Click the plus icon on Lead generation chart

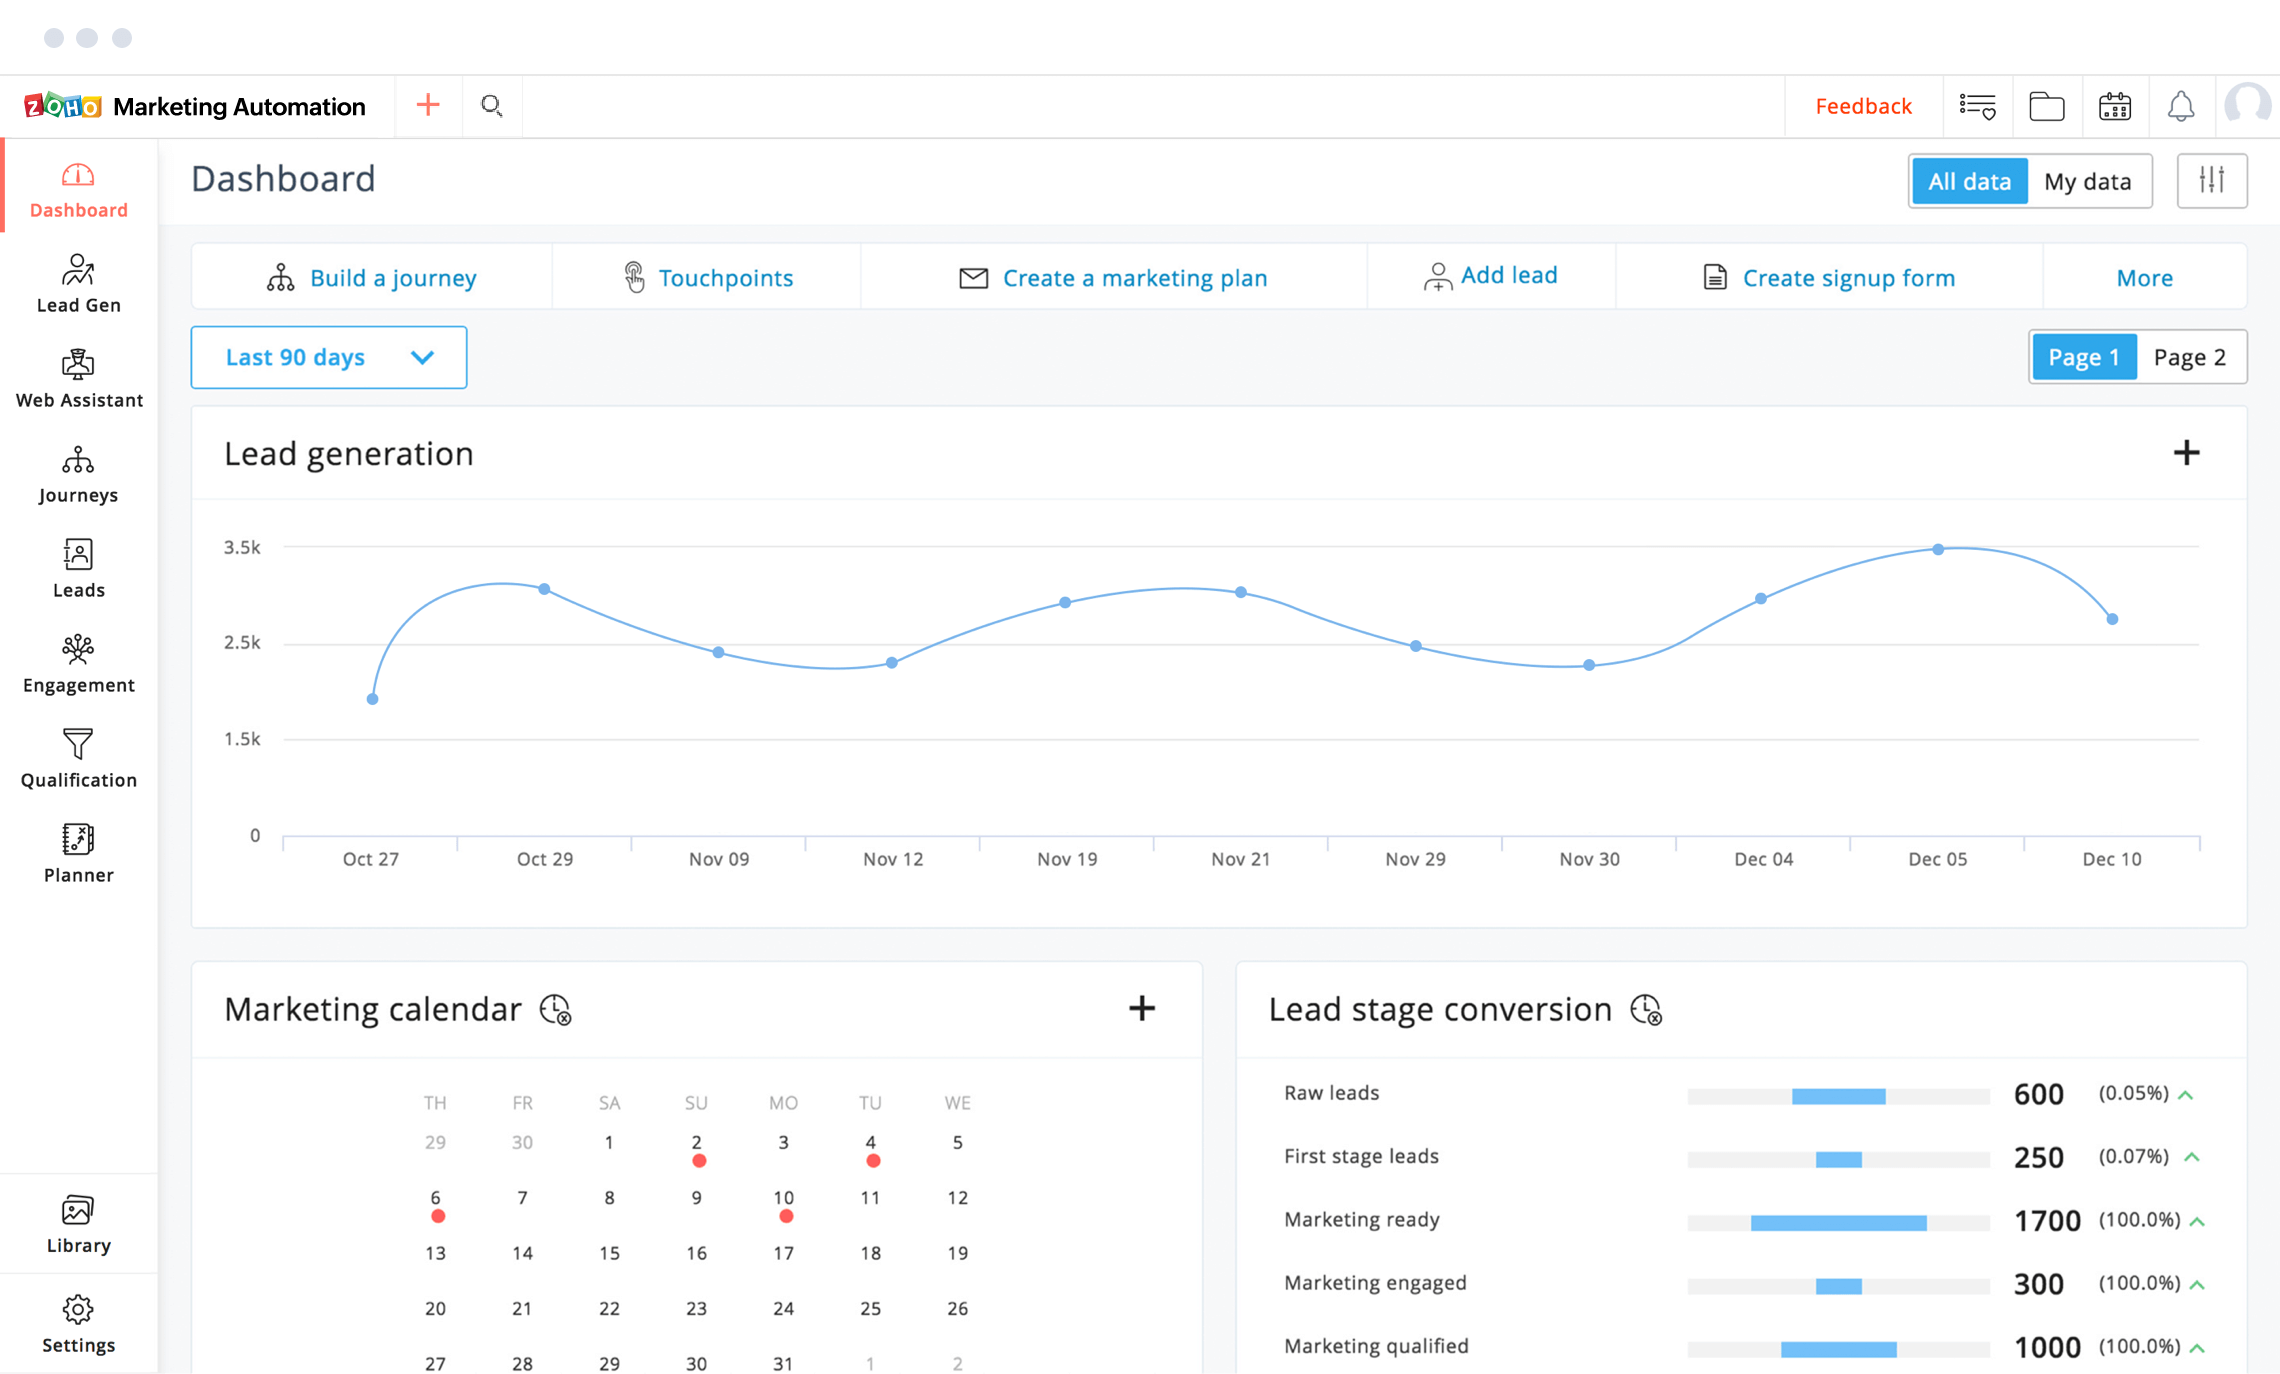coord(2187,453)
